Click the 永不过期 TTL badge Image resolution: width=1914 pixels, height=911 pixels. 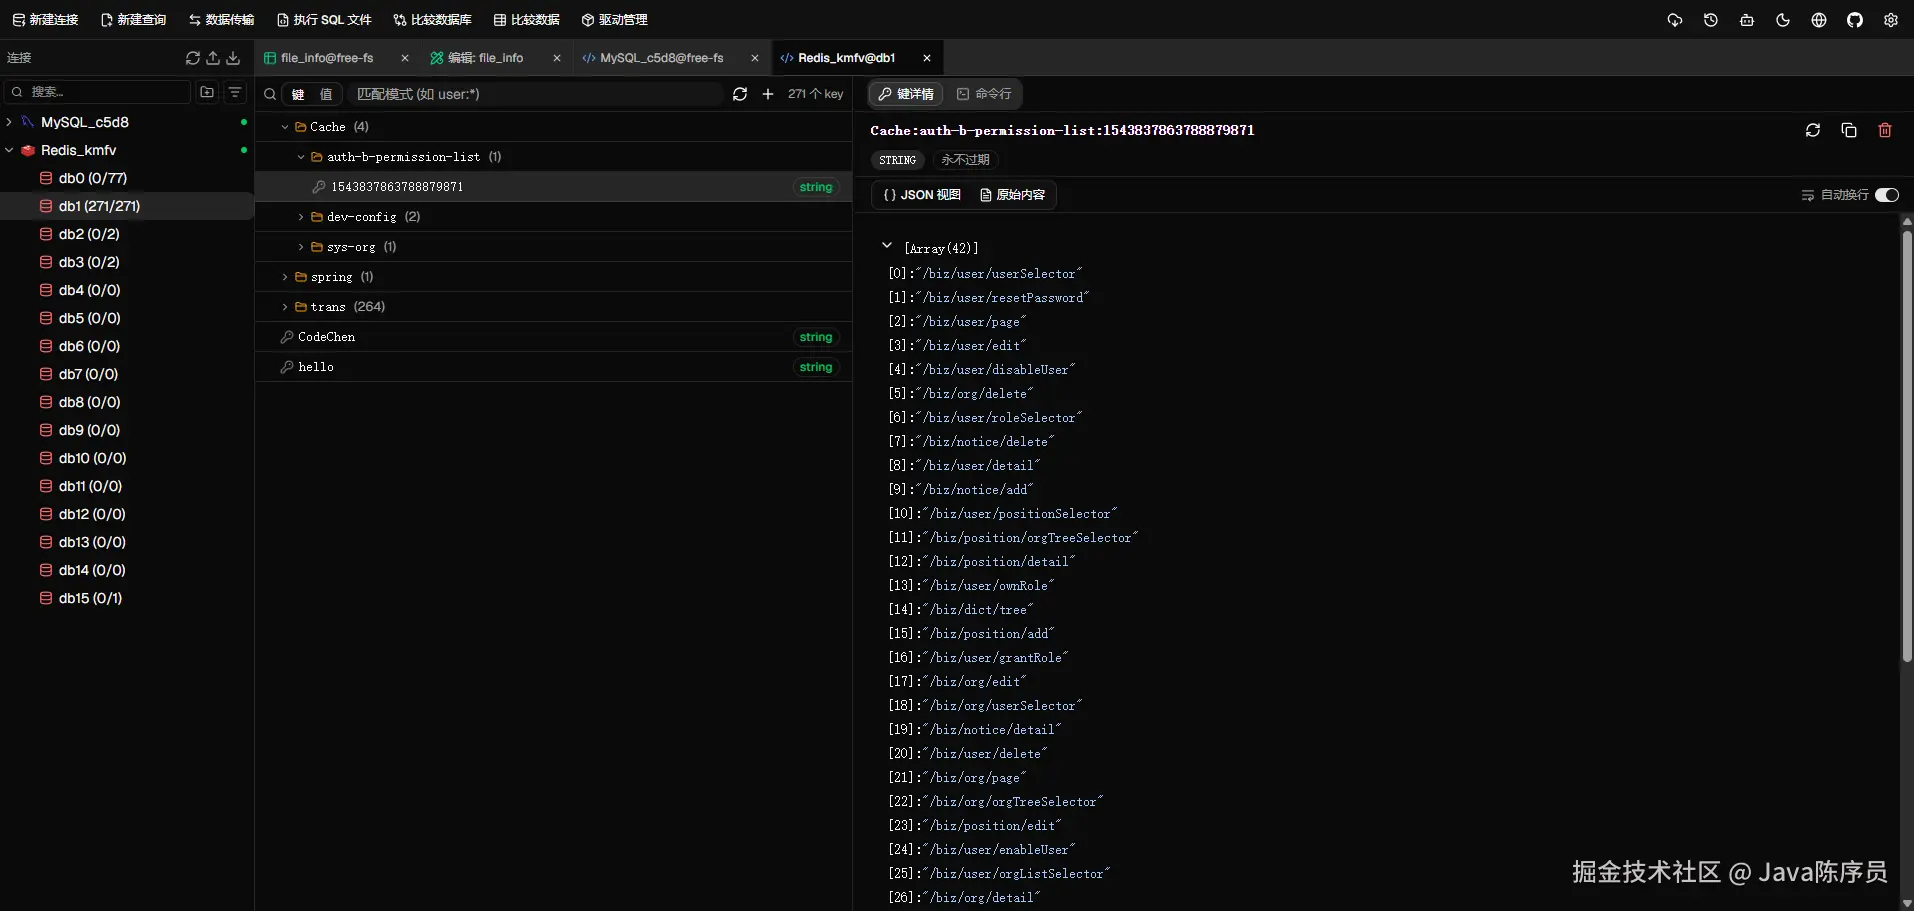[965, 160]
